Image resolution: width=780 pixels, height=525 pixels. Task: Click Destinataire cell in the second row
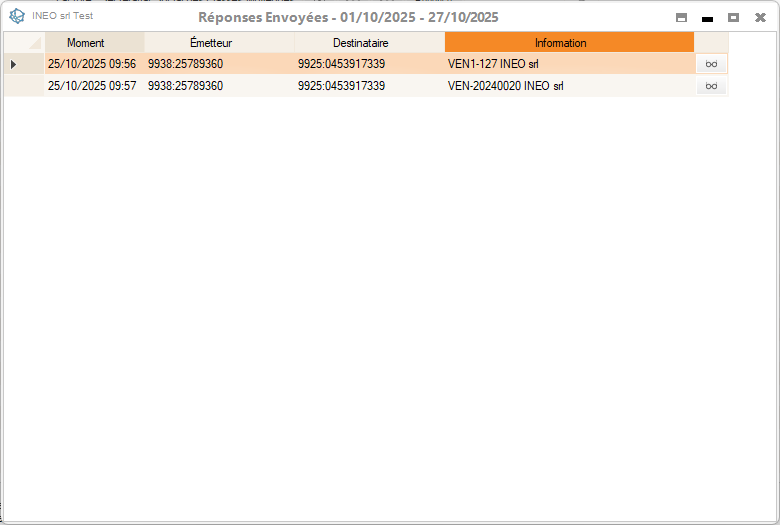[341, 86]
